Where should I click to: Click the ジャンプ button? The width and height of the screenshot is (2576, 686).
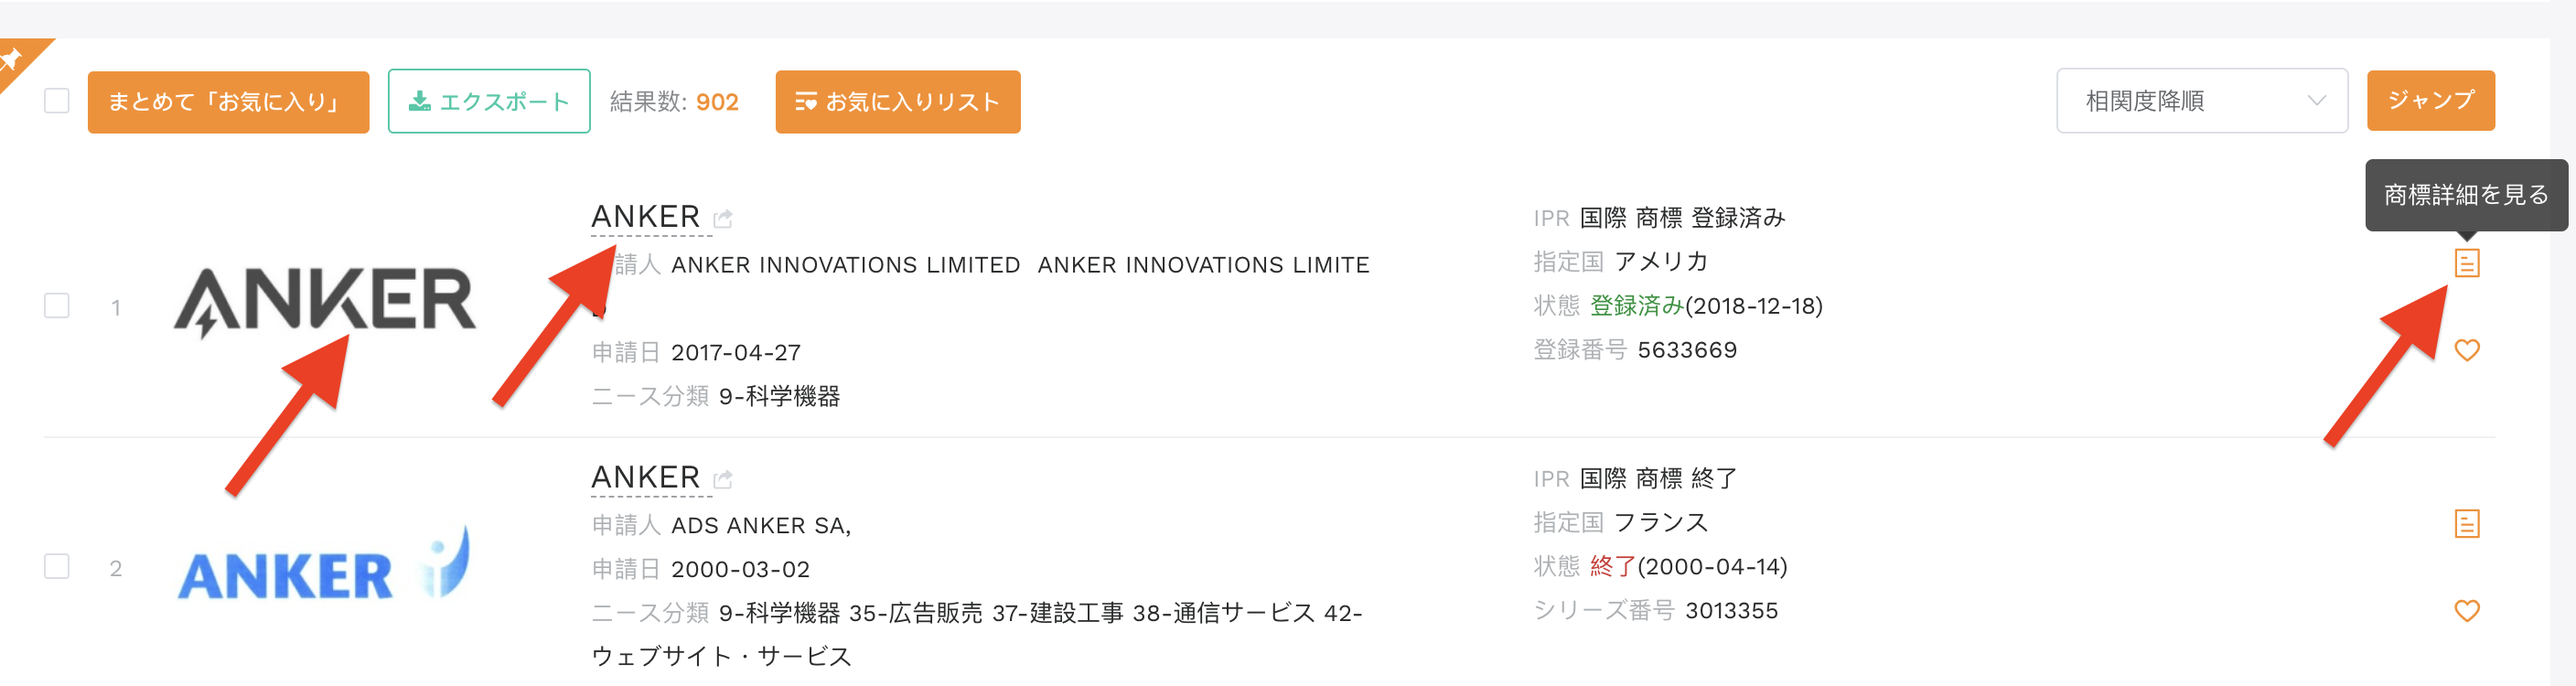(x=2430, y=100)
